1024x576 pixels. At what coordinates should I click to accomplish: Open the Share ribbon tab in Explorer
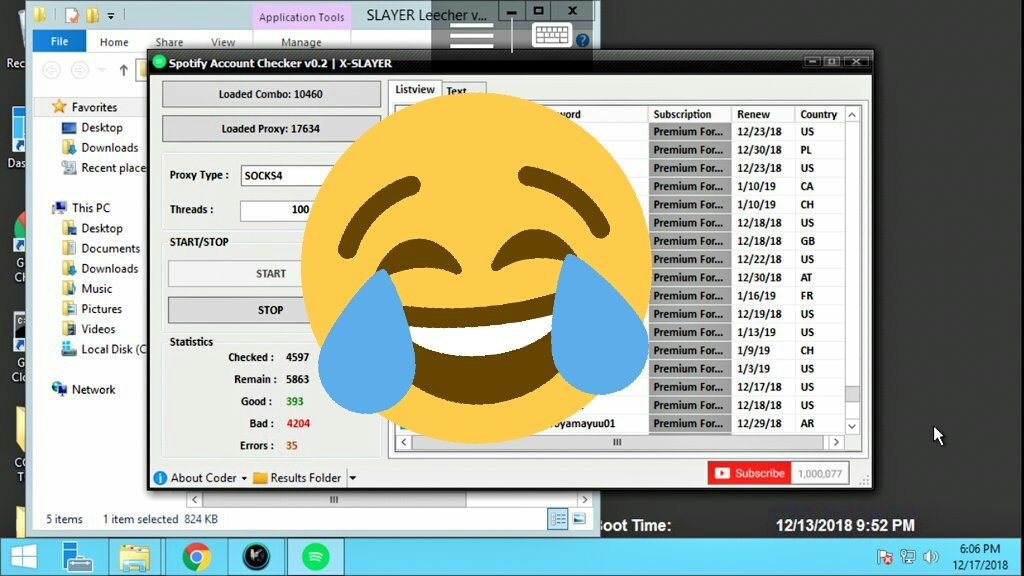tap(169, 42)
